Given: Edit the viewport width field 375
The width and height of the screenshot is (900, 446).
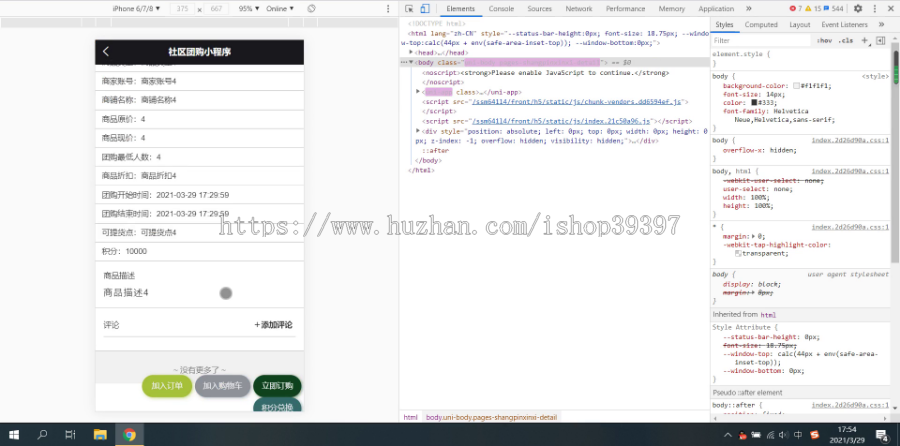Looking at the screenshot, I should 183,9.
